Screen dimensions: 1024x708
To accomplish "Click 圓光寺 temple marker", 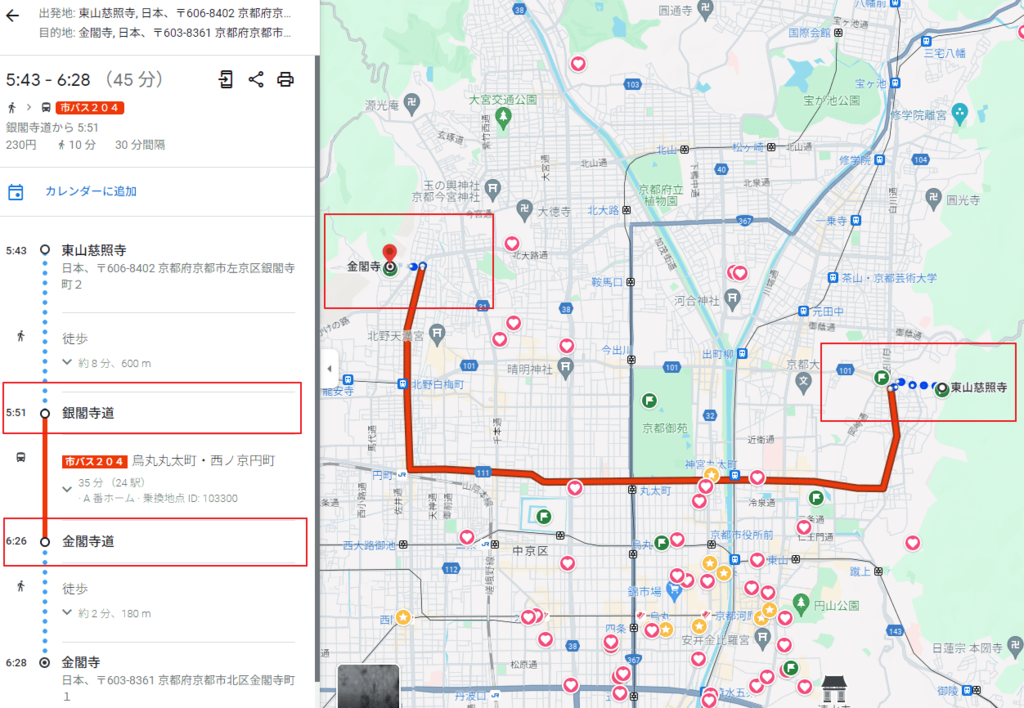I will click(x=934, y=197).
